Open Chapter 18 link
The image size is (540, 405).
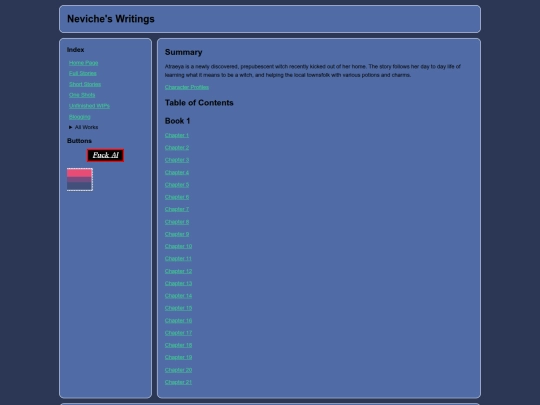(x=178, y=345)
